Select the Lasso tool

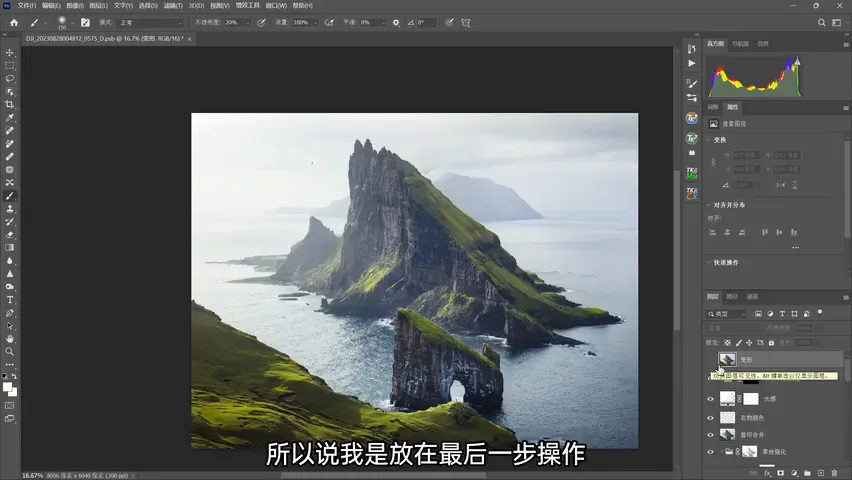pos(10,79)
